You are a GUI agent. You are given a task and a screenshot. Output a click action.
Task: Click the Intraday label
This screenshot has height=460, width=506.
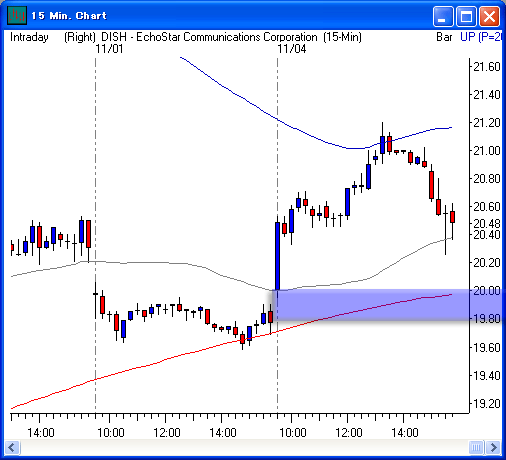29,37
